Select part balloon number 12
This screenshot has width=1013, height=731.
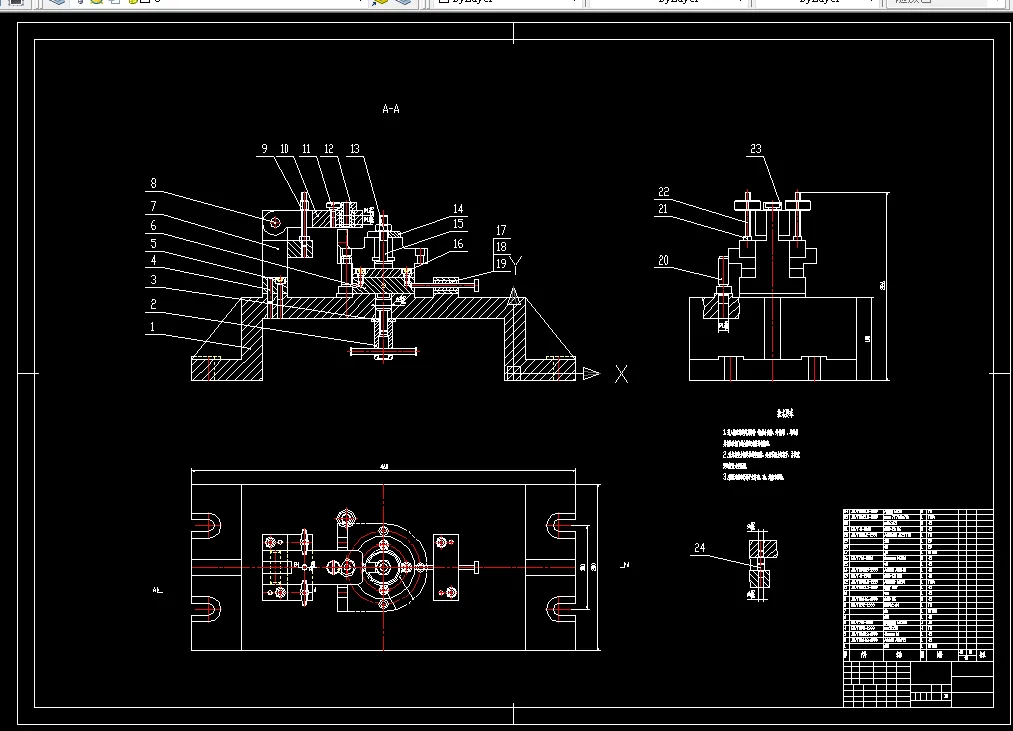[329, 149]
